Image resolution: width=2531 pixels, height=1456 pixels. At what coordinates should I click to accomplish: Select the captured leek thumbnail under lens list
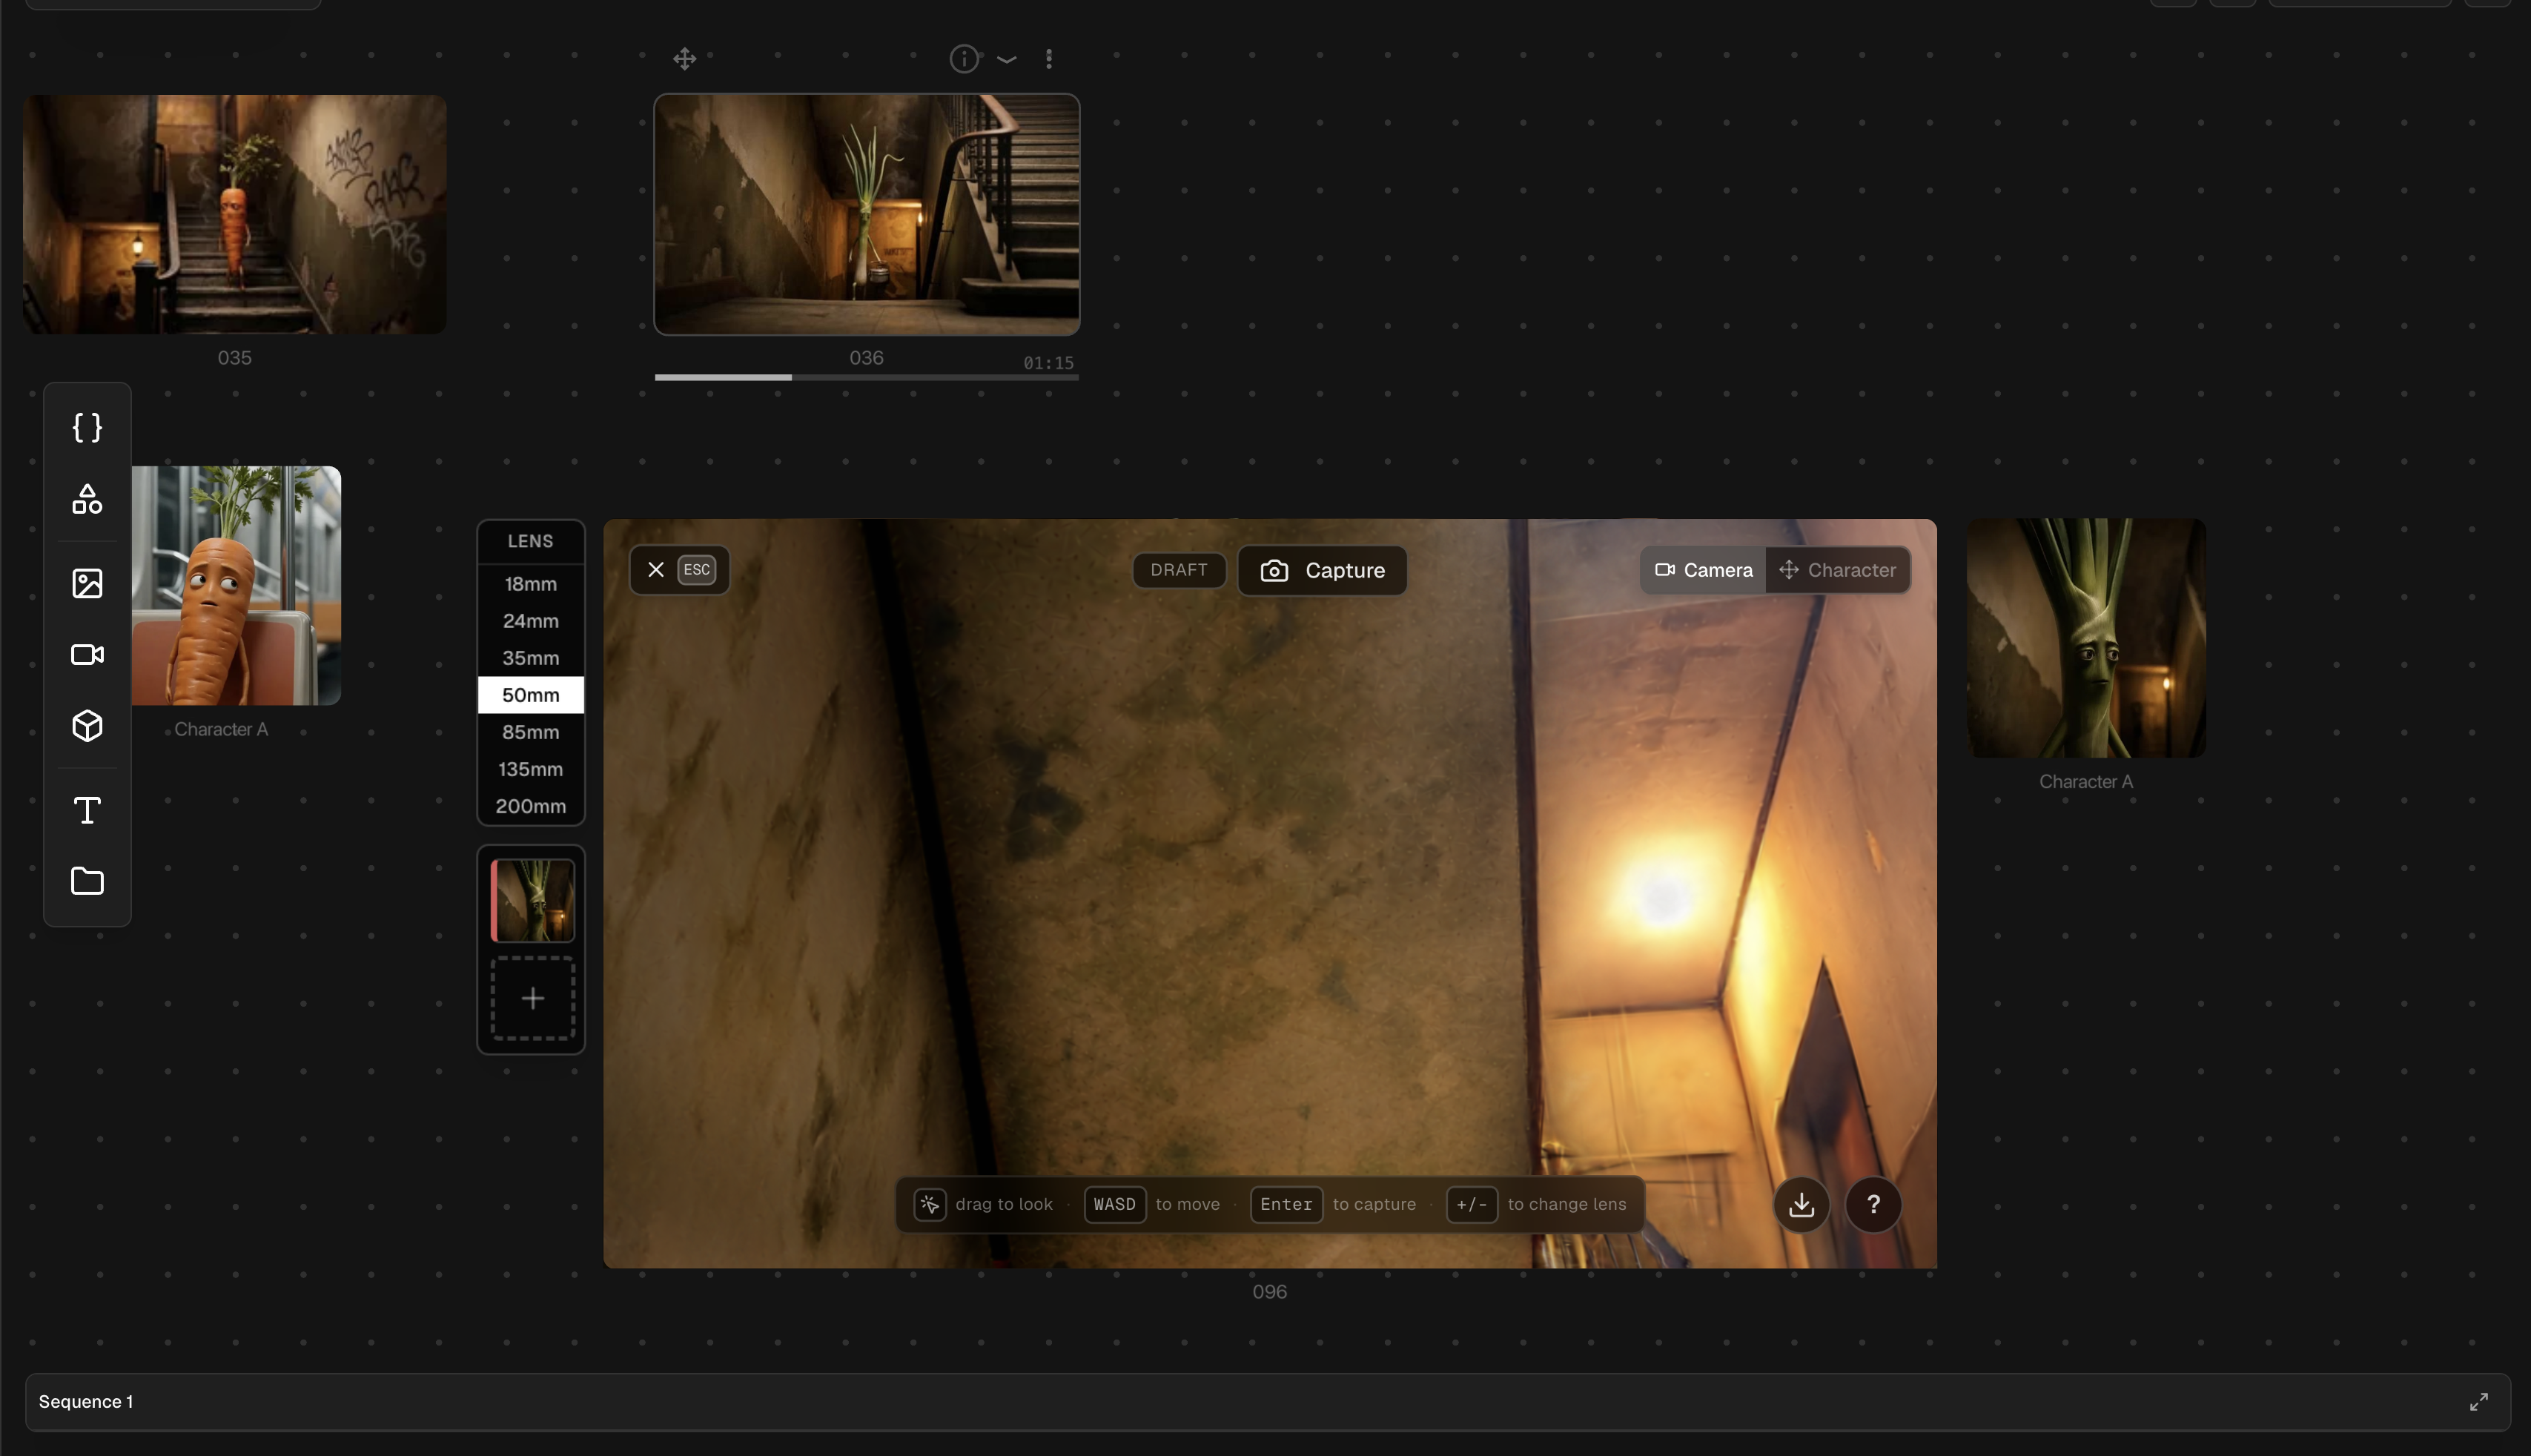point(533,900)
